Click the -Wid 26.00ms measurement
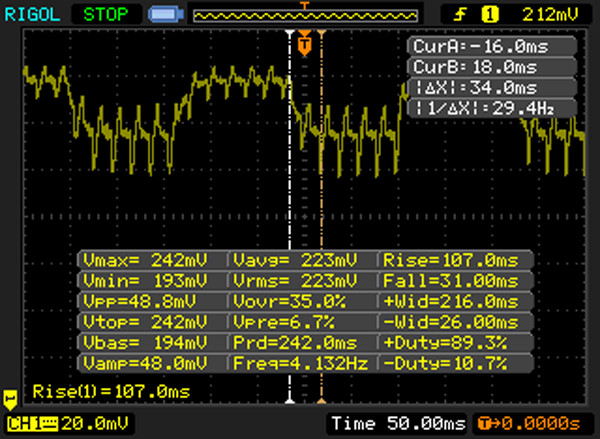 pyautogui.click(x=456, y=322)
